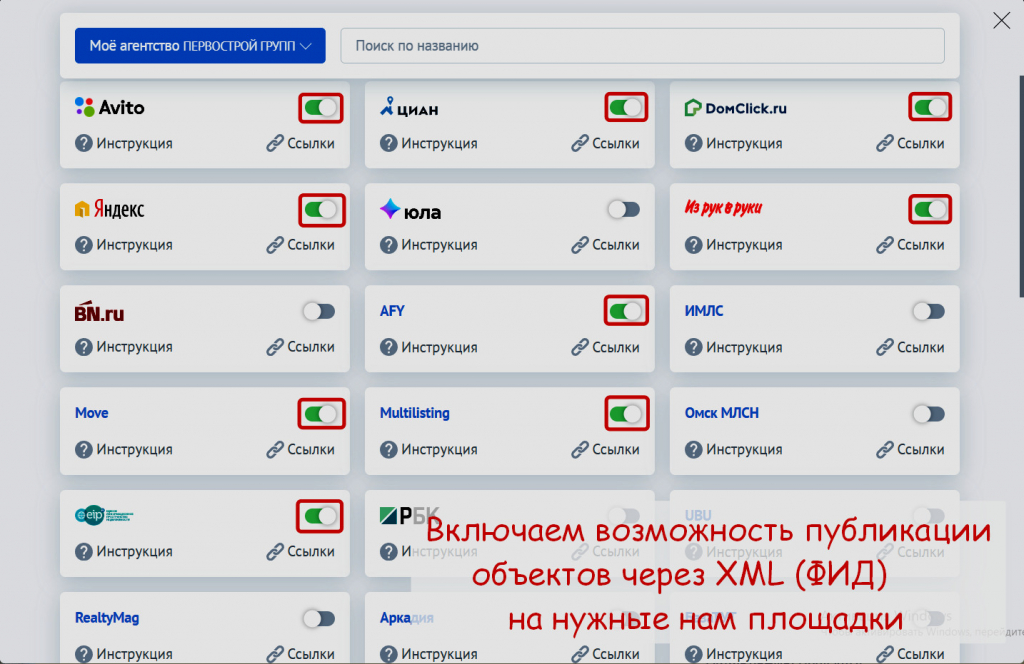Open the Моё агентство ПЕРВОСТРОЙ ГРУПП dropdown

(x=200, y=46)
